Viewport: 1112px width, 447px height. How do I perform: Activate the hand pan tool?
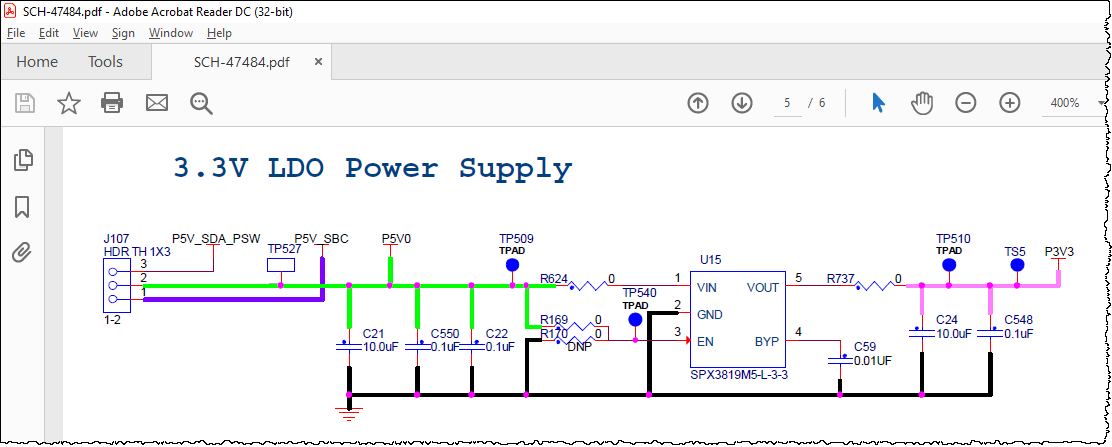tap(922, 103)
